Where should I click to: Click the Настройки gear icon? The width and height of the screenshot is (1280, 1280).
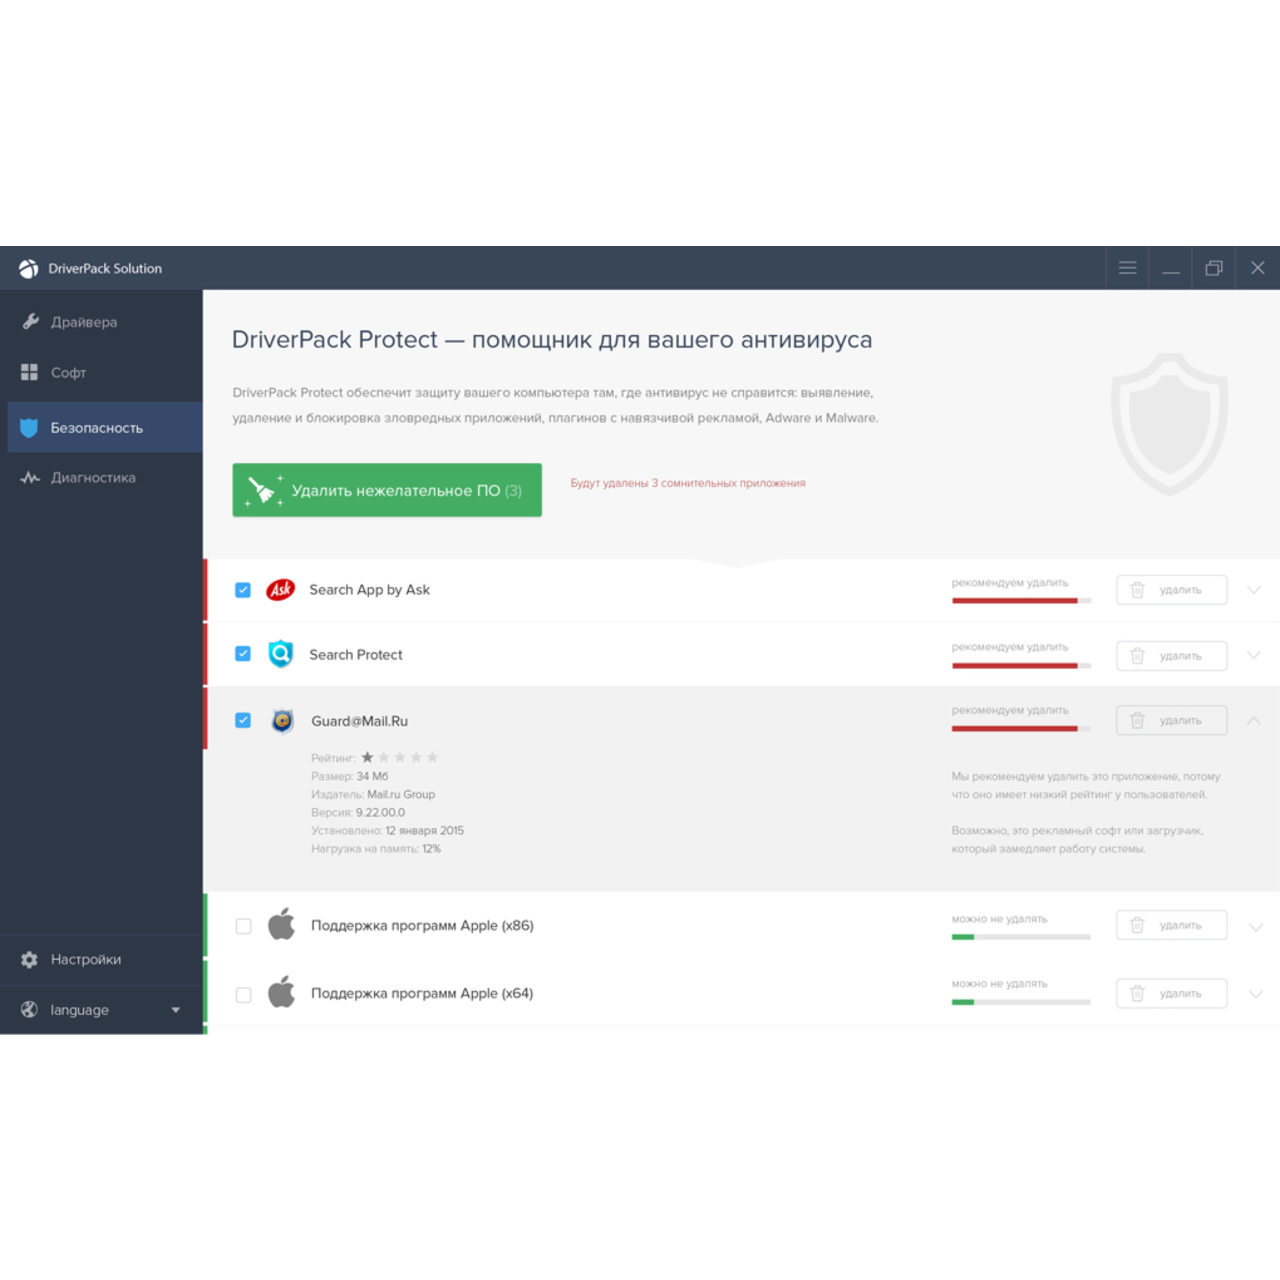(30, 959)
